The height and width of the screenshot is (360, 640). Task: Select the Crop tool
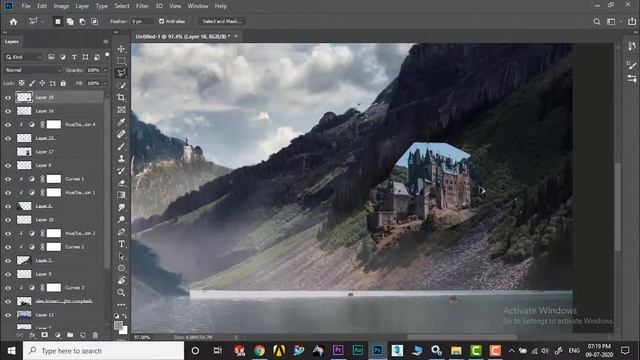121,98
